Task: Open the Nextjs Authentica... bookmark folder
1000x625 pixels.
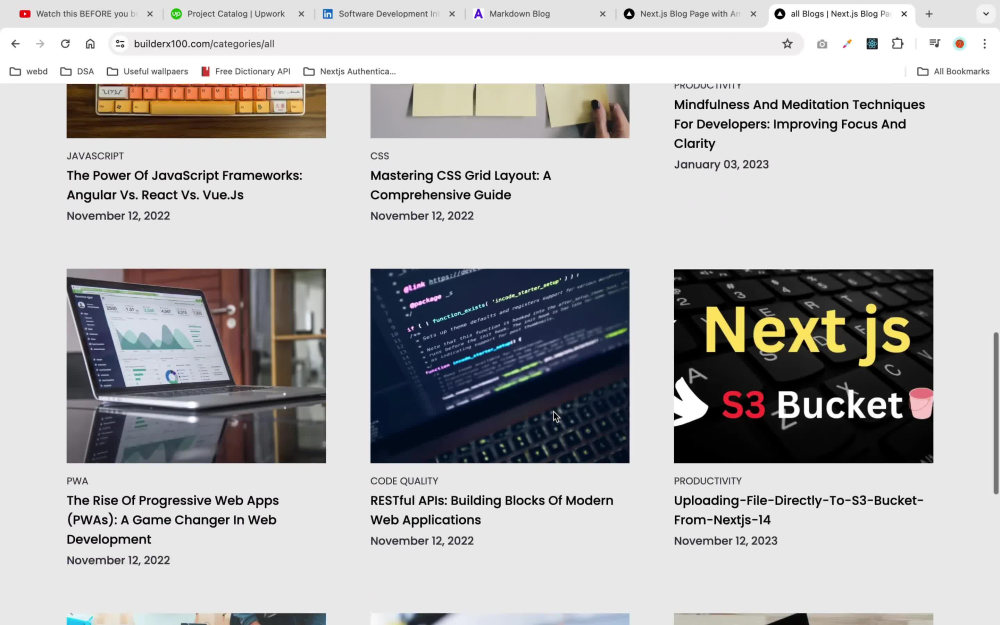Action: pyautogui.click(x=349, y=71)
